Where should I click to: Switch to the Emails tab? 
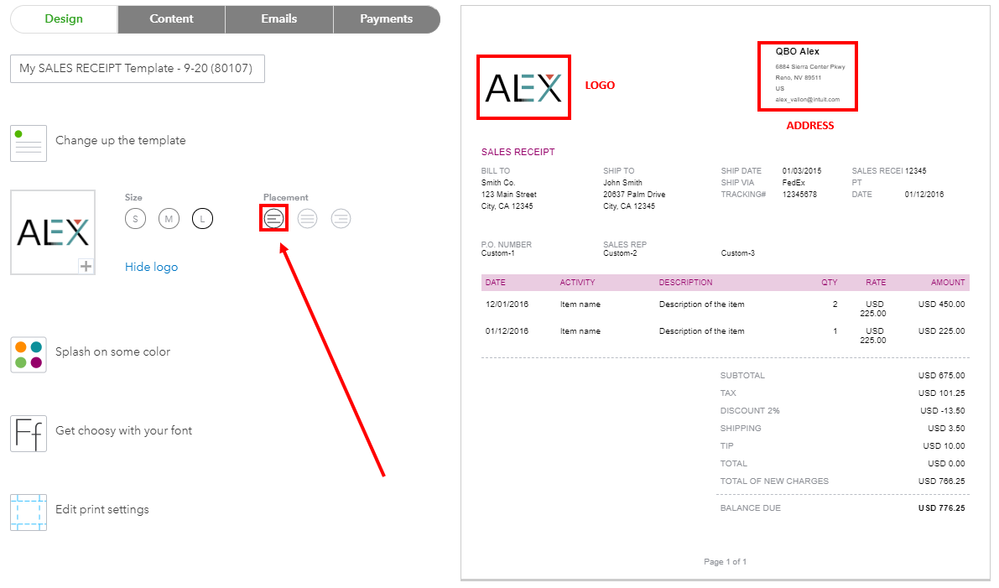pos(279,19)
